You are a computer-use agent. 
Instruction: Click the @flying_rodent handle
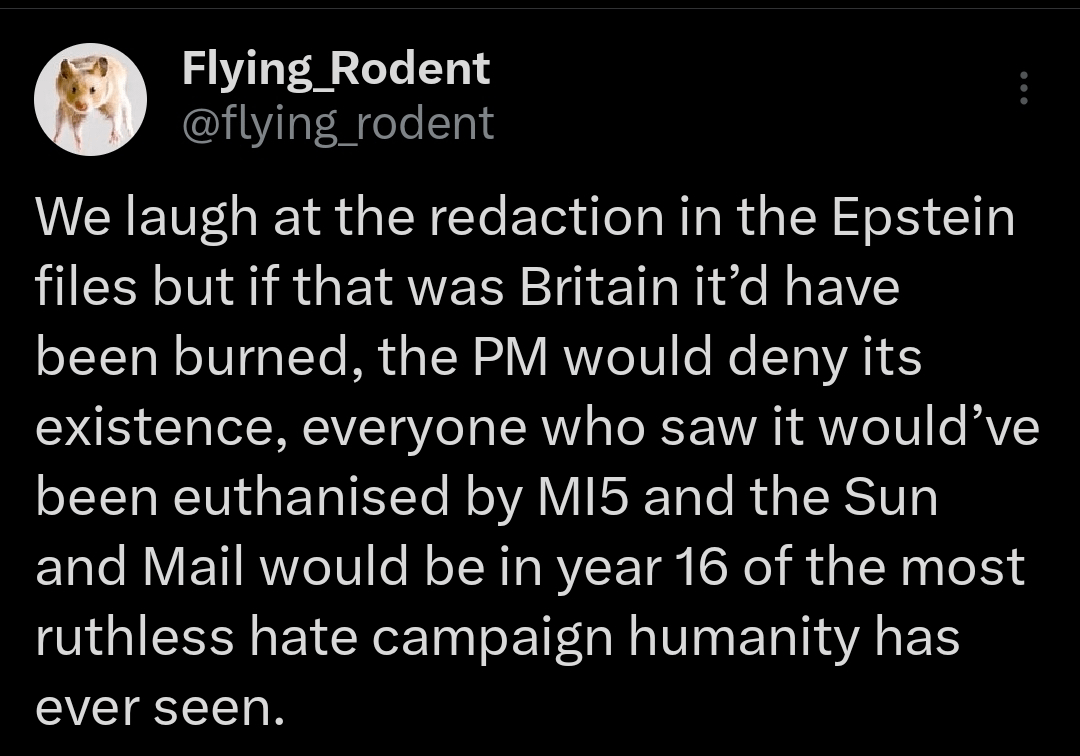[x=337, y=123]
